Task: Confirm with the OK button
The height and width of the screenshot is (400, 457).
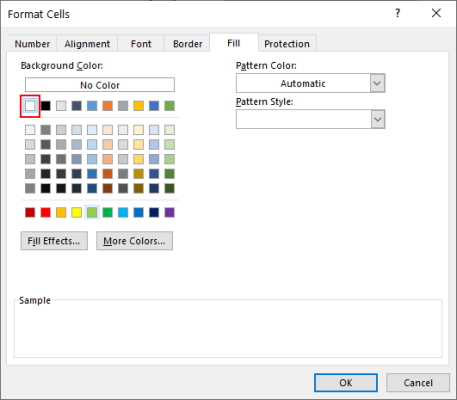Action: point(346,383)
